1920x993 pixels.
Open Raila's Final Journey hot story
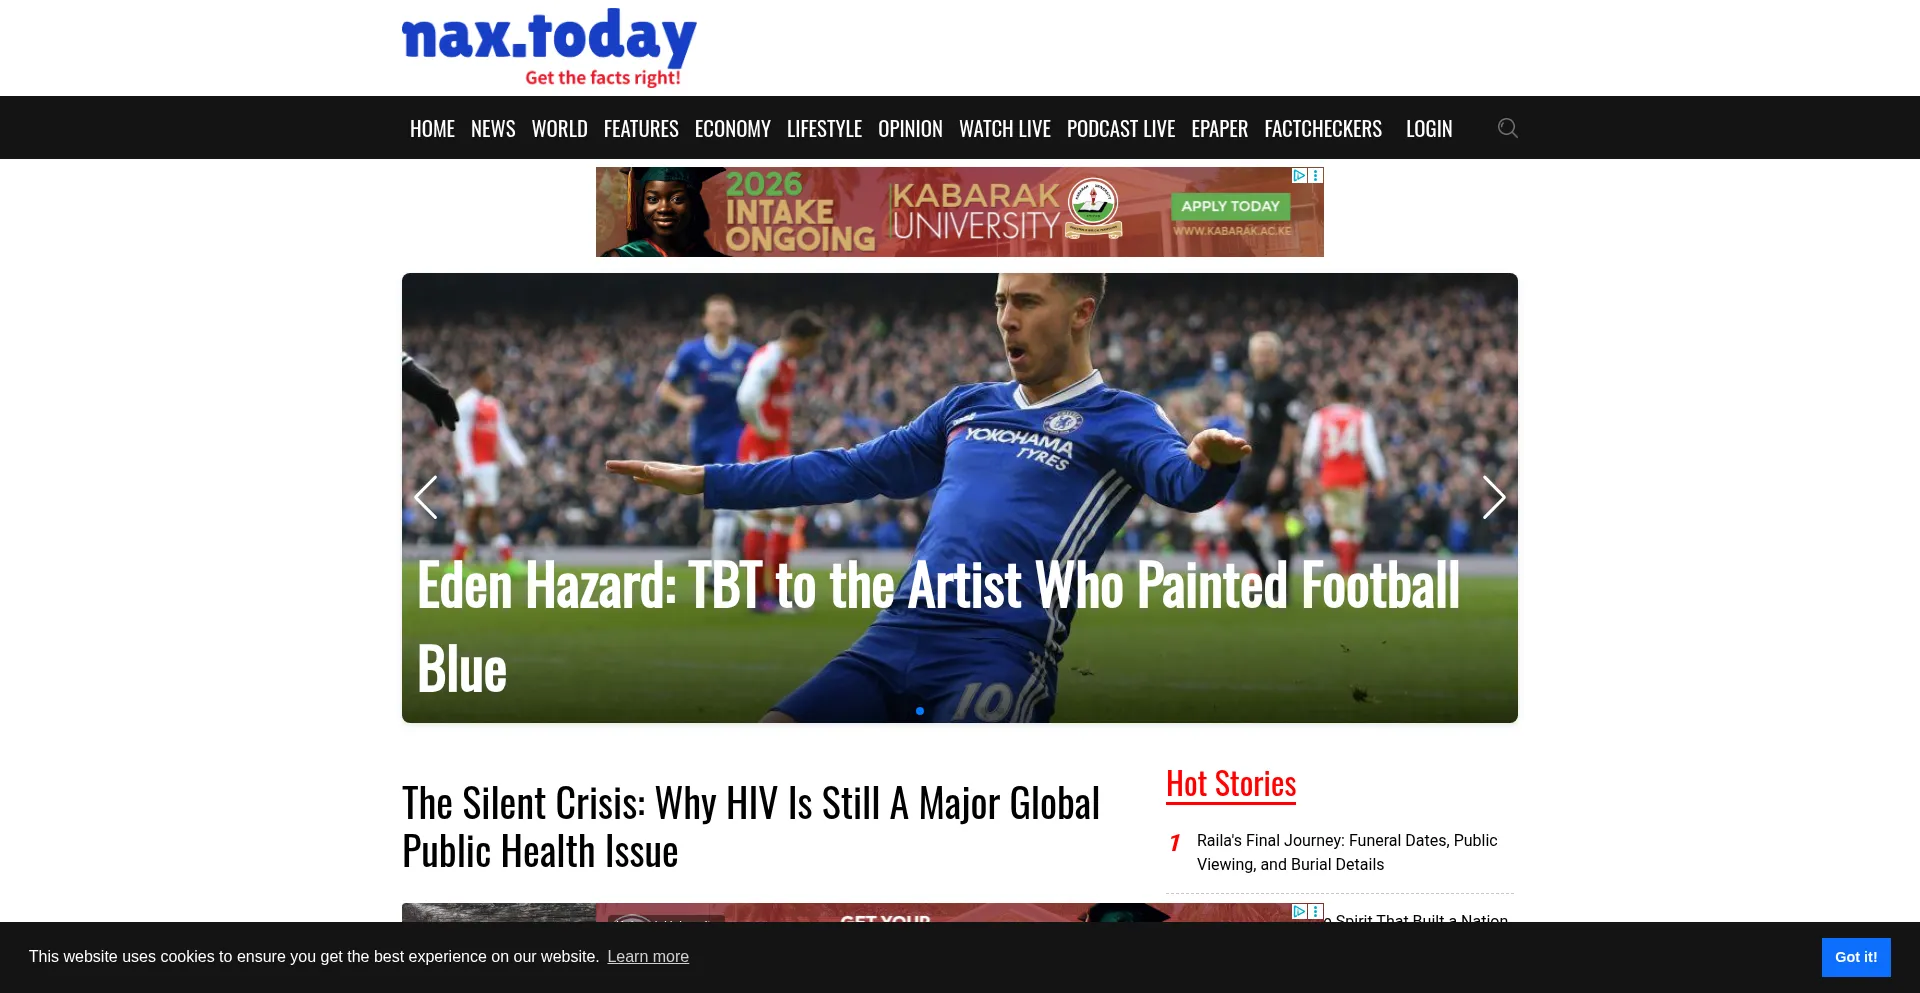1346,852
